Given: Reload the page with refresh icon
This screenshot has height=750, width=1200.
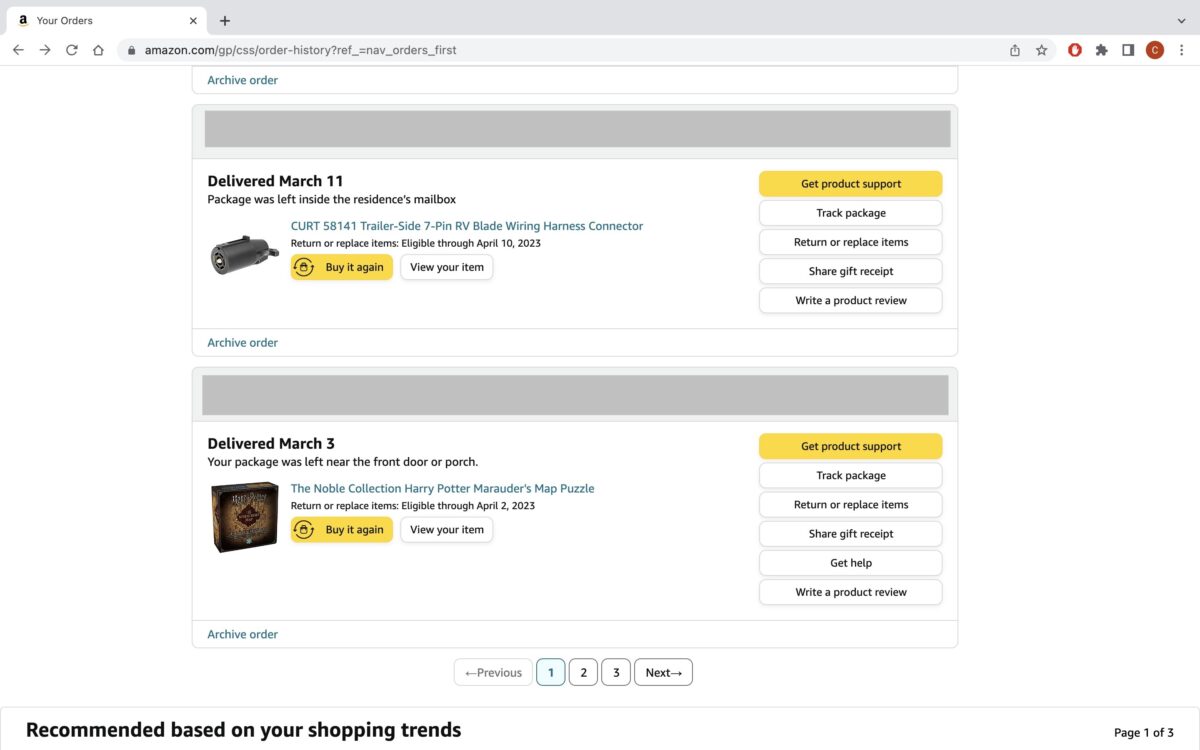Looking at the screenshot, I should click(x=72, y=50).
